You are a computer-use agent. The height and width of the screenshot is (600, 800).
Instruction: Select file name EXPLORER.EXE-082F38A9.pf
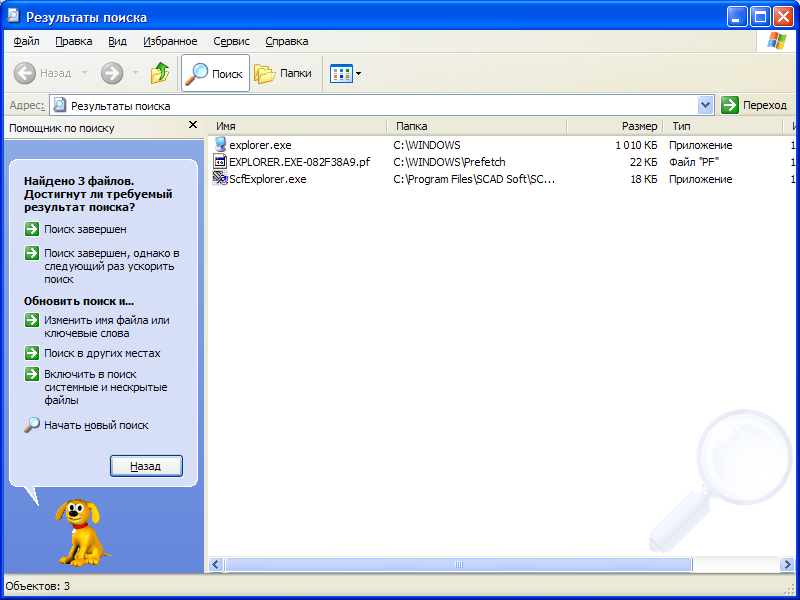[299, 162]
